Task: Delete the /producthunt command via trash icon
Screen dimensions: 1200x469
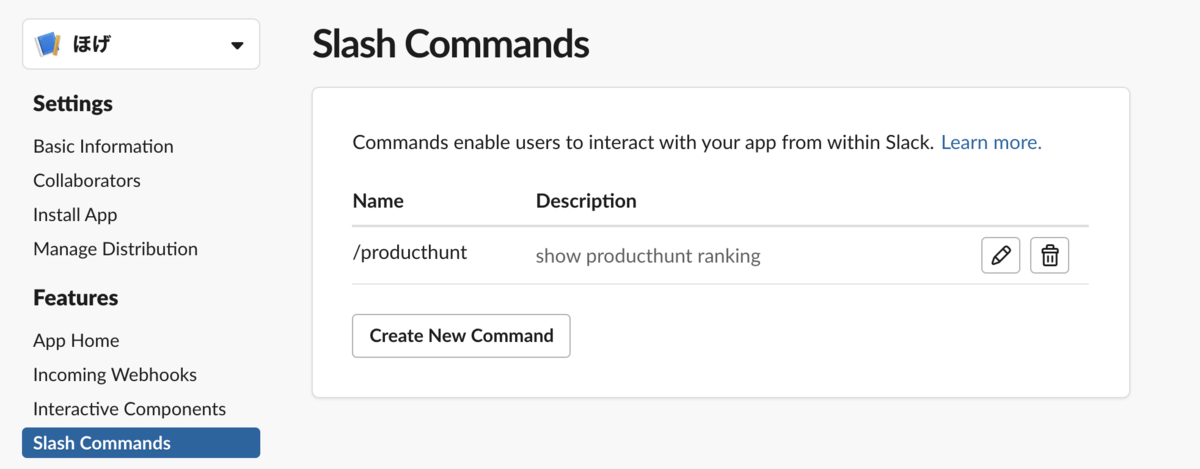Action: (x=1049, y=255)
